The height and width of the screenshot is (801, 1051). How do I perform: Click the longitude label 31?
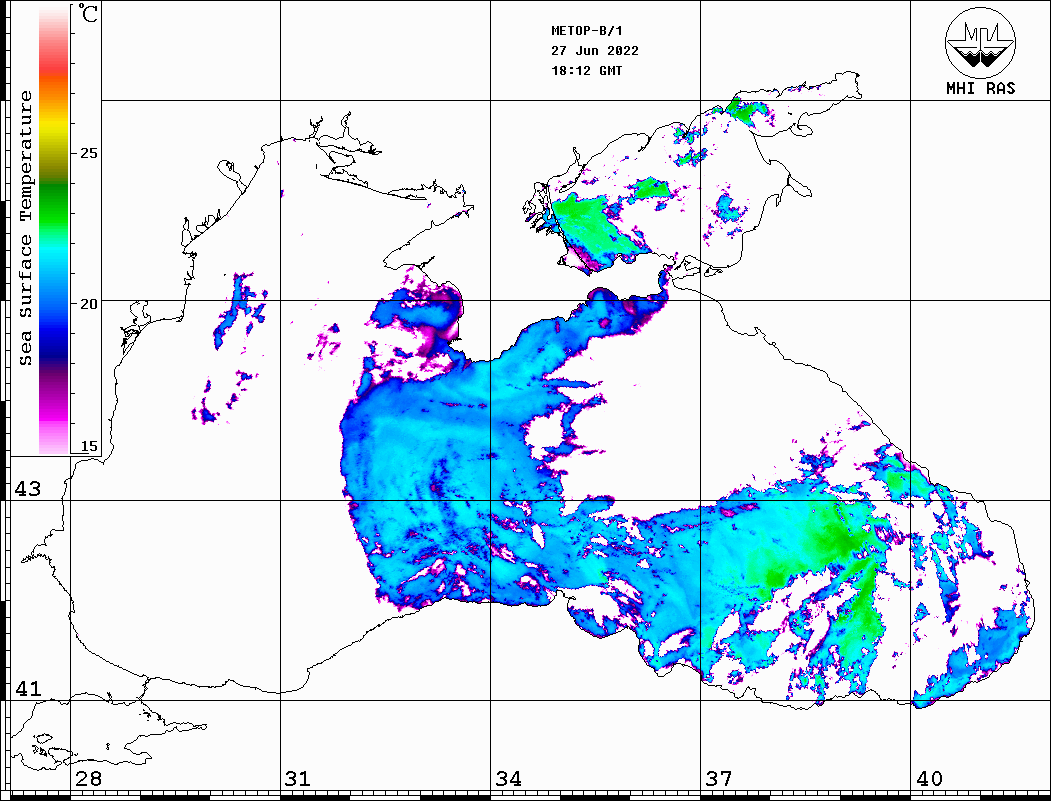(x=298, y=778)
